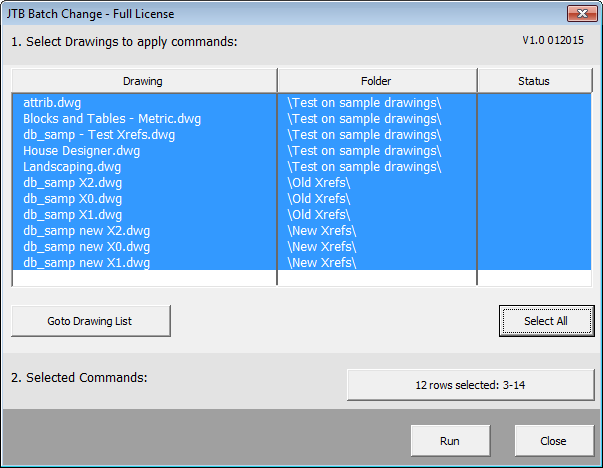Click Old Xrefs folder for db_samp X0.dwg
Viewport: 603px width, 468px height.
[x=377, y=199]
